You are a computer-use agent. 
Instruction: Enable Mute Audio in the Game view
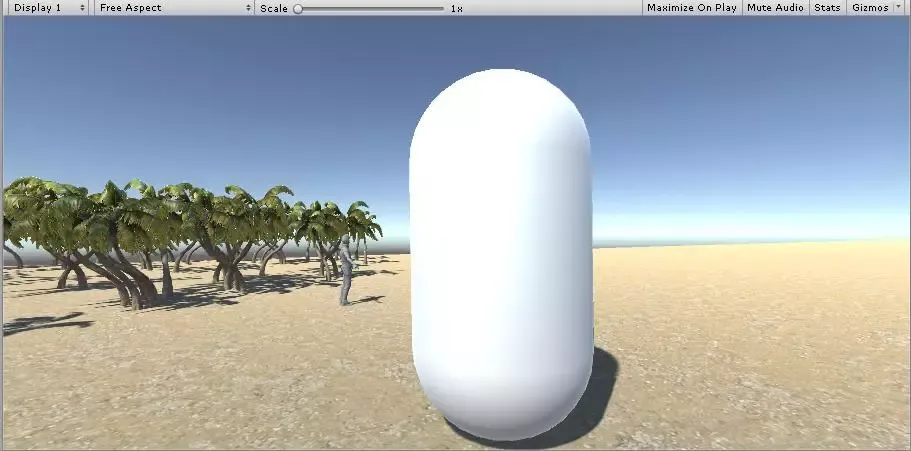click(775, 8)
